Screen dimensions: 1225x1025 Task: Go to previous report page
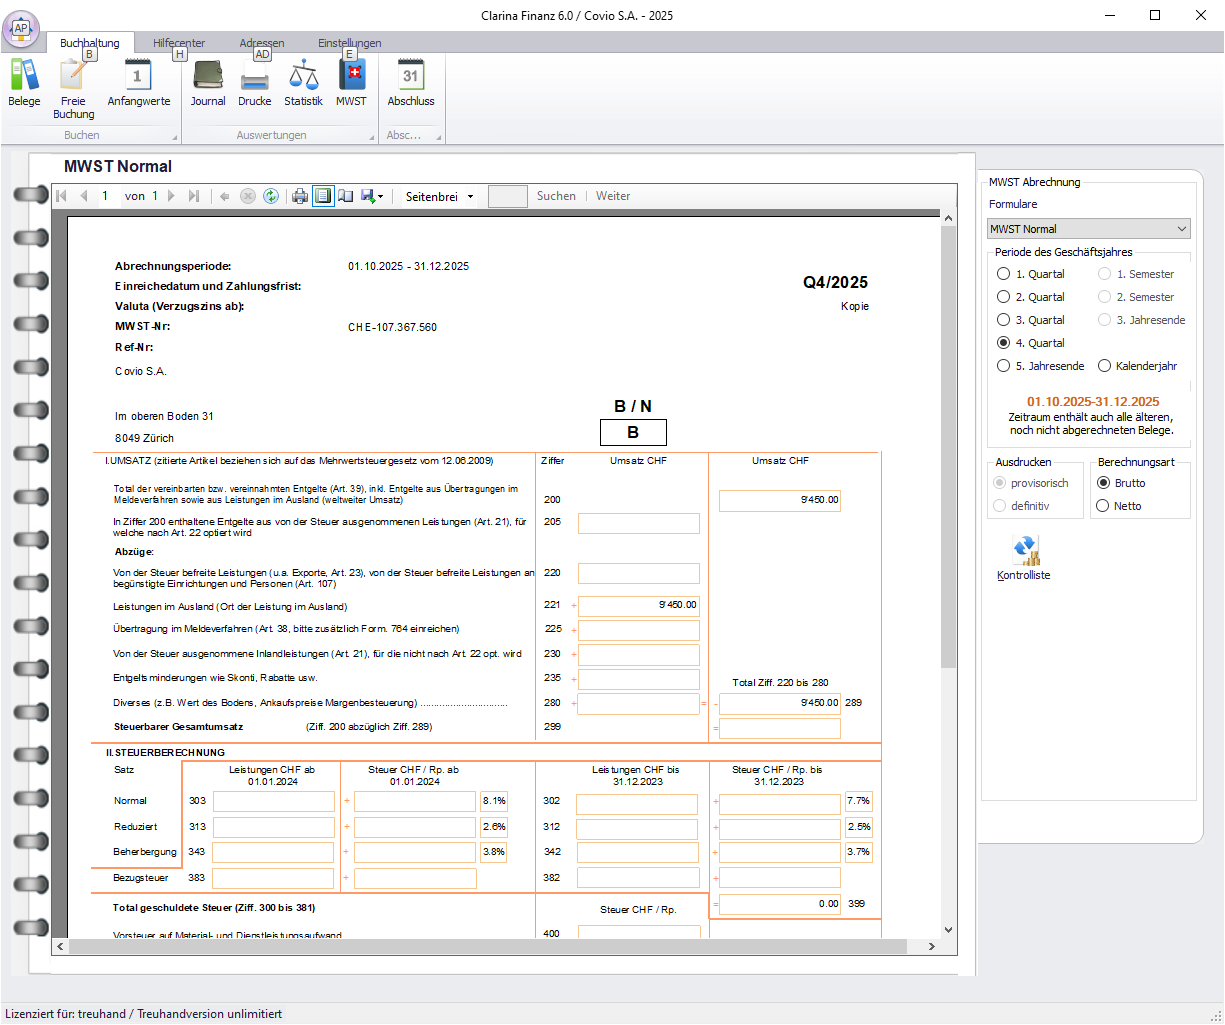[x=84, y=196]
